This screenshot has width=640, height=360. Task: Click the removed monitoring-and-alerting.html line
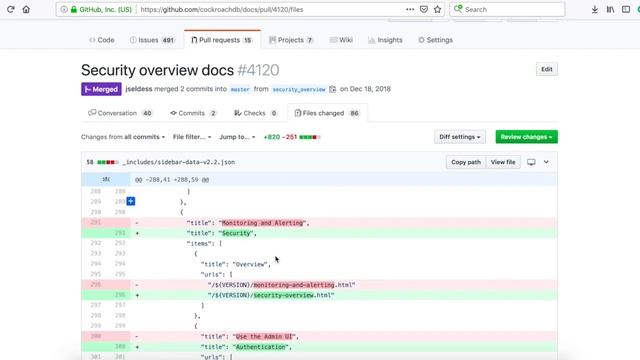click(x=319, y=284)
